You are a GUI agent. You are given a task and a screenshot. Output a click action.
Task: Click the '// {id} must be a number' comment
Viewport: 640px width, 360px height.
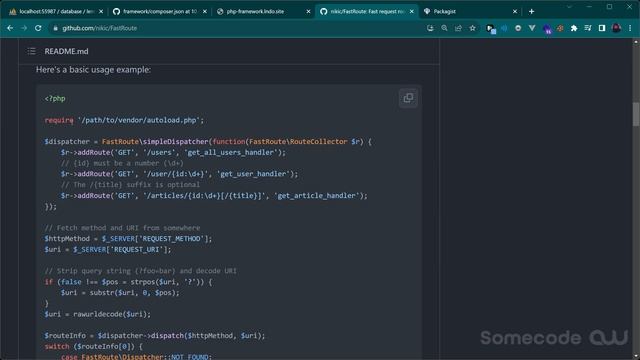(122, 163)
